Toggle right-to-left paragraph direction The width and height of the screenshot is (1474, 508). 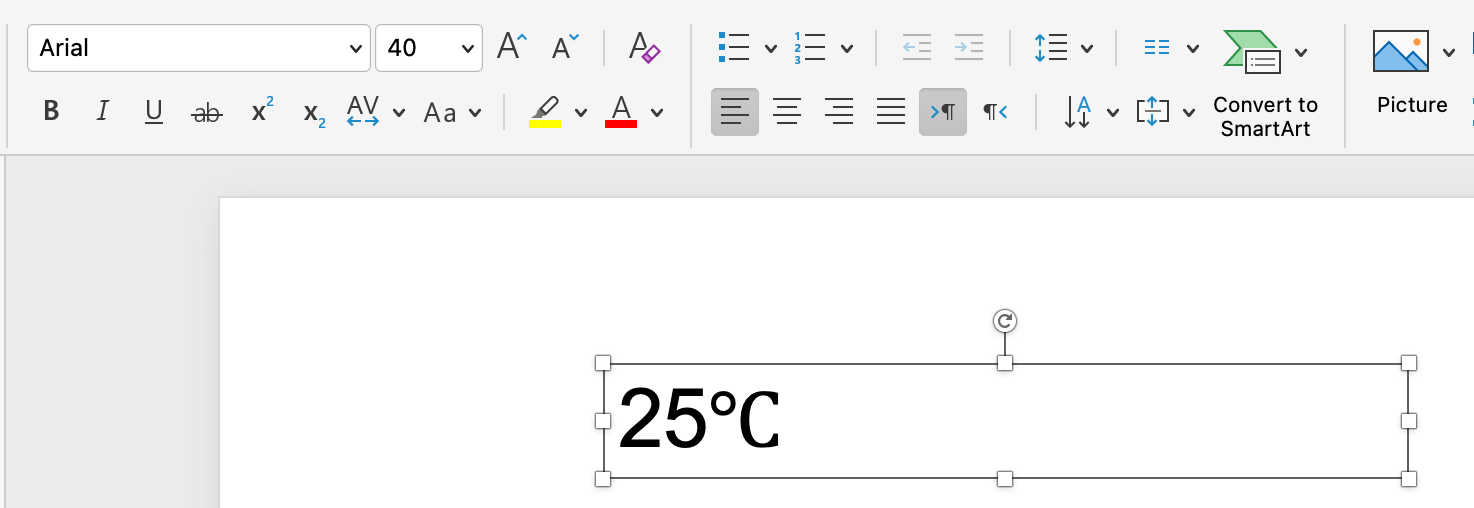pos(995,112)
